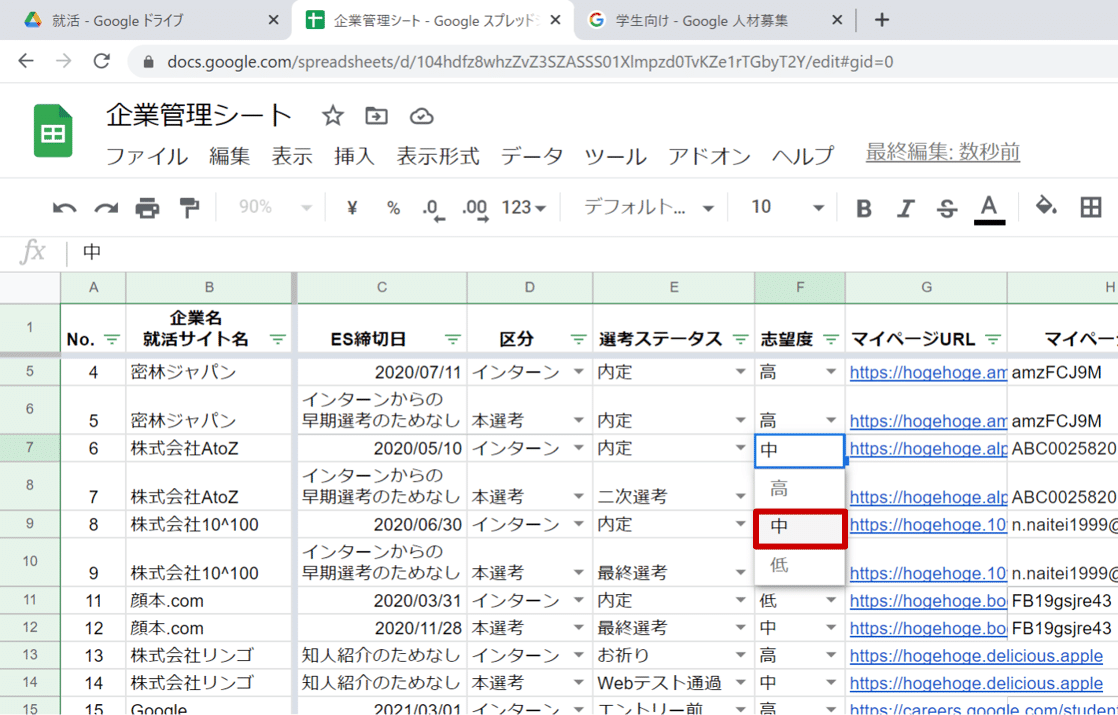
Task: Click browser forward arrow
Action: (63, 61)
